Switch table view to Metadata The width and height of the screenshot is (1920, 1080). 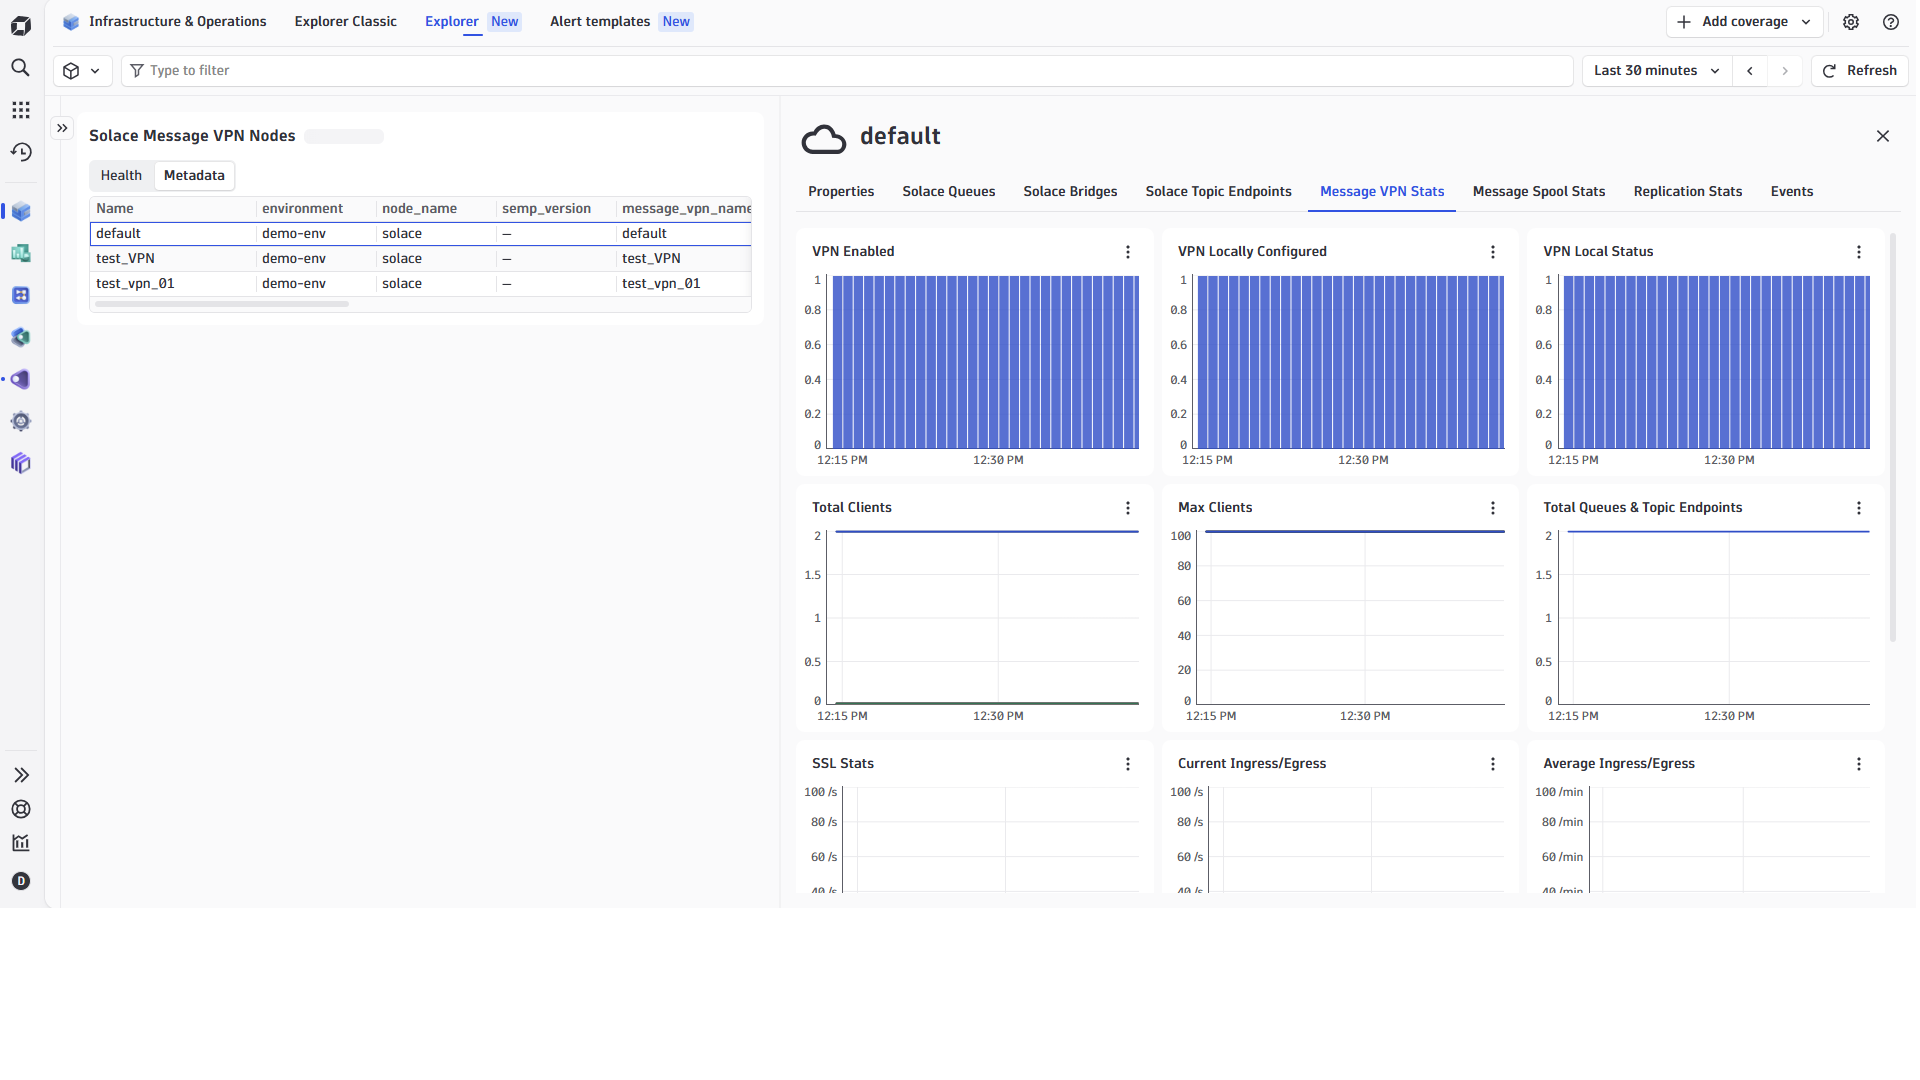[x=194, y=176]
